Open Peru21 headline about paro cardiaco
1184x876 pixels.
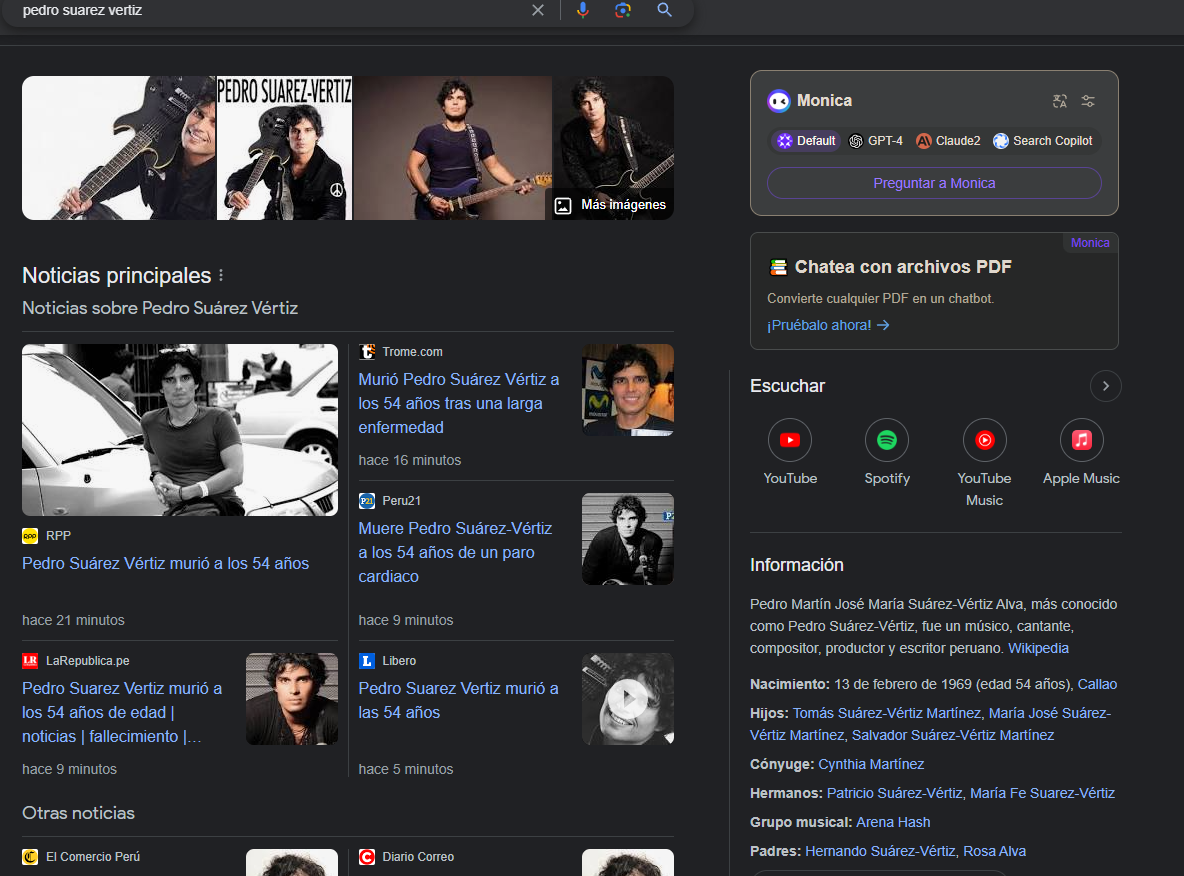pos(455,552)
